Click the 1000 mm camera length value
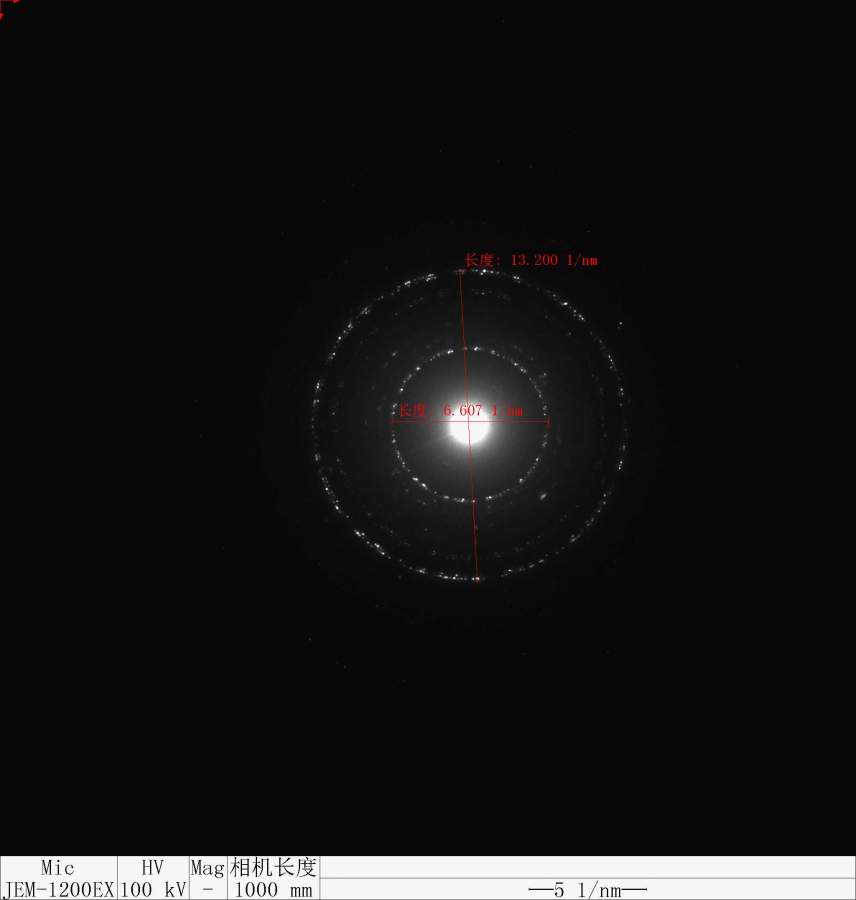Viewport: 856px width, 900px height. (273, 890)
